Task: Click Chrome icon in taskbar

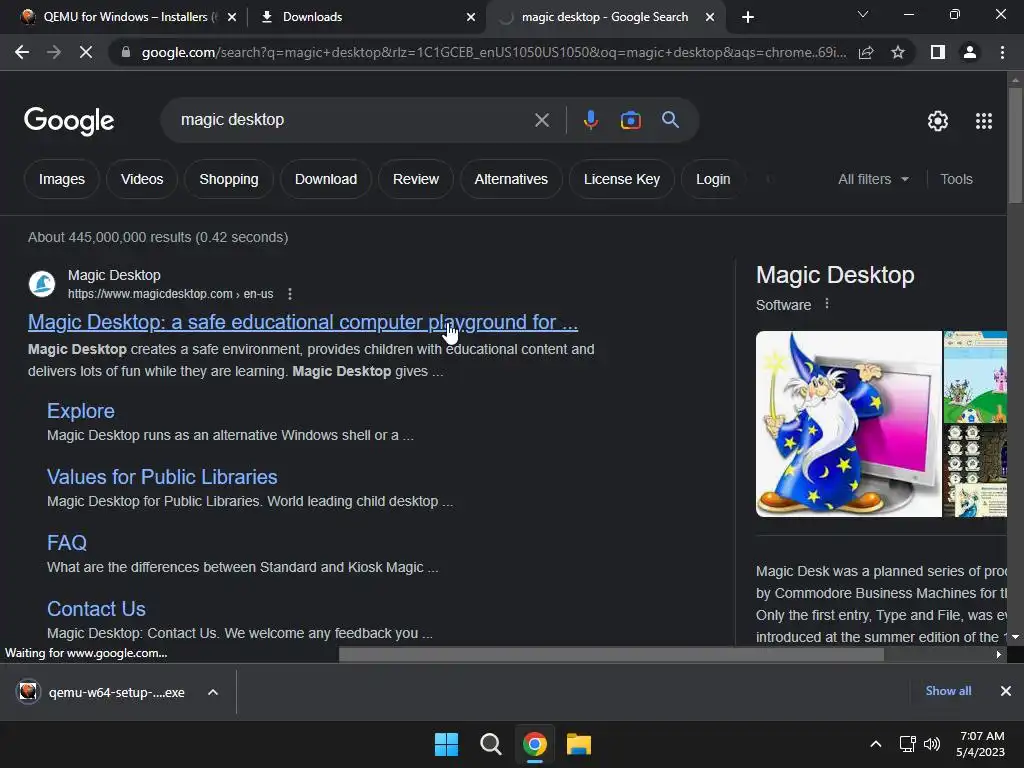Action: (534, 744)
